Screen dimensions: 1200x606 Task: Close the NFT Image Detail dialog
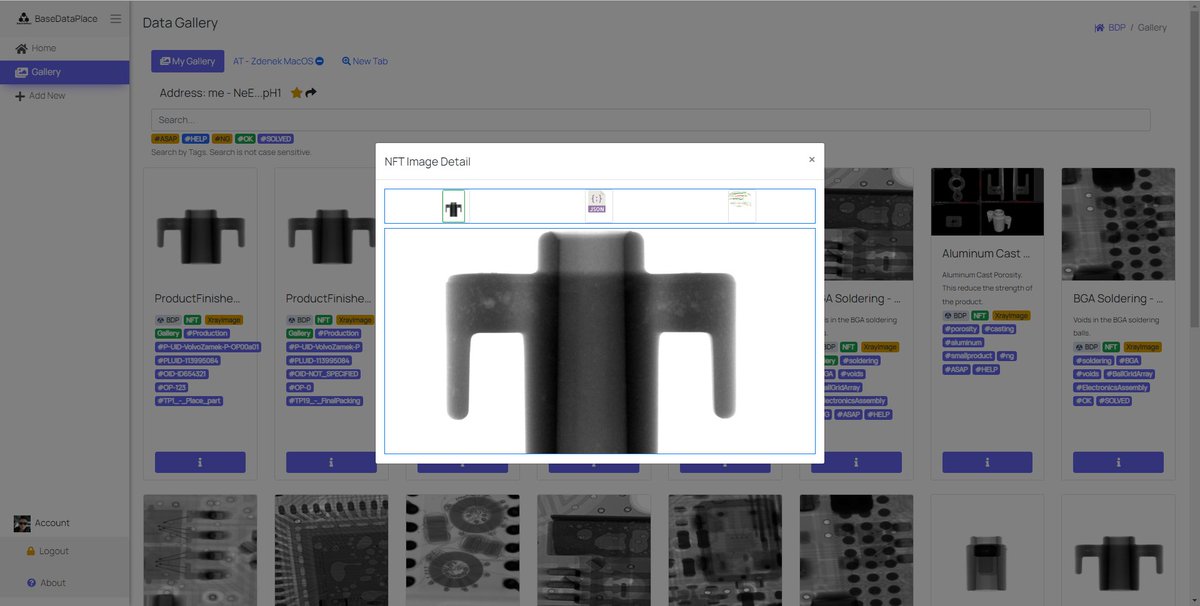[x=811, y=159]
